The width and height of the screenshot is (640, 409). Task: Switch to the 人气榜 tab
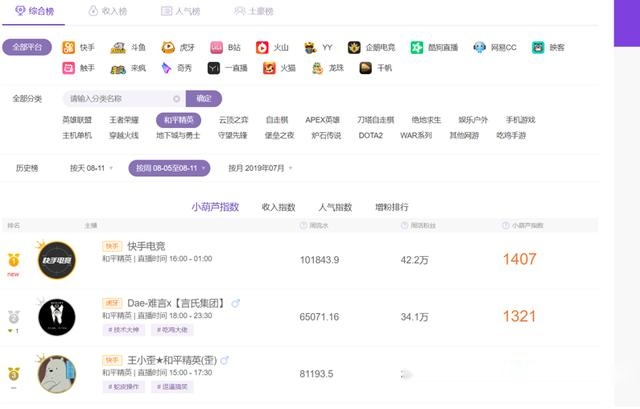point(180,11)
